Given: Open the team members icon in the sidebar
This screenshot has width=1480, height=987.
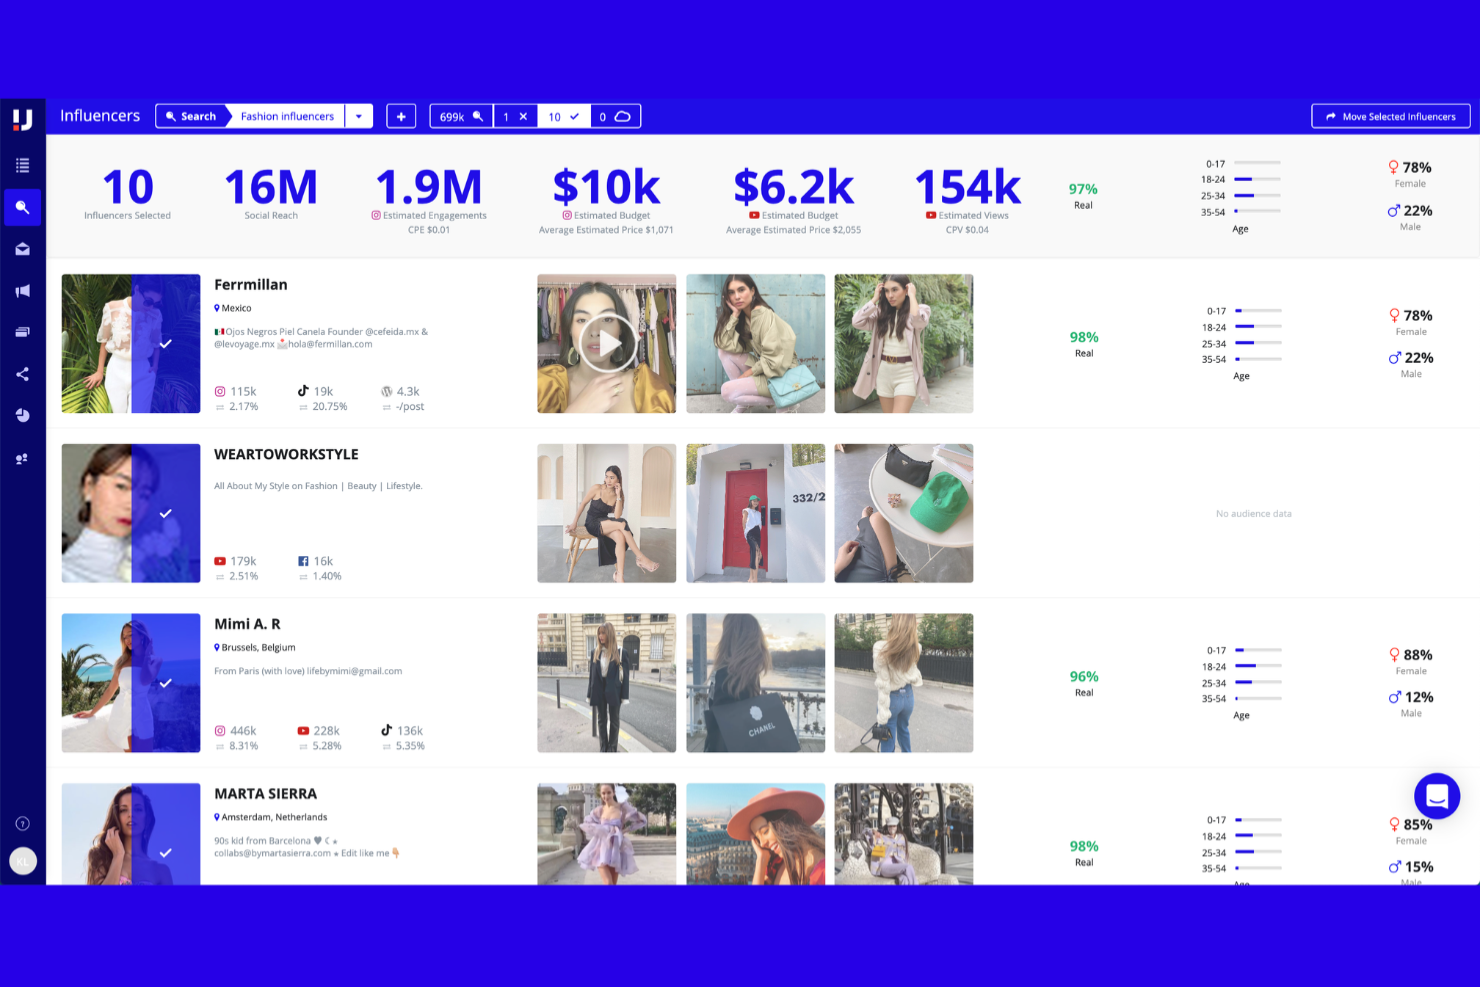Looking at the screenshot, I should pyautogui.click(x=23, y=458).
